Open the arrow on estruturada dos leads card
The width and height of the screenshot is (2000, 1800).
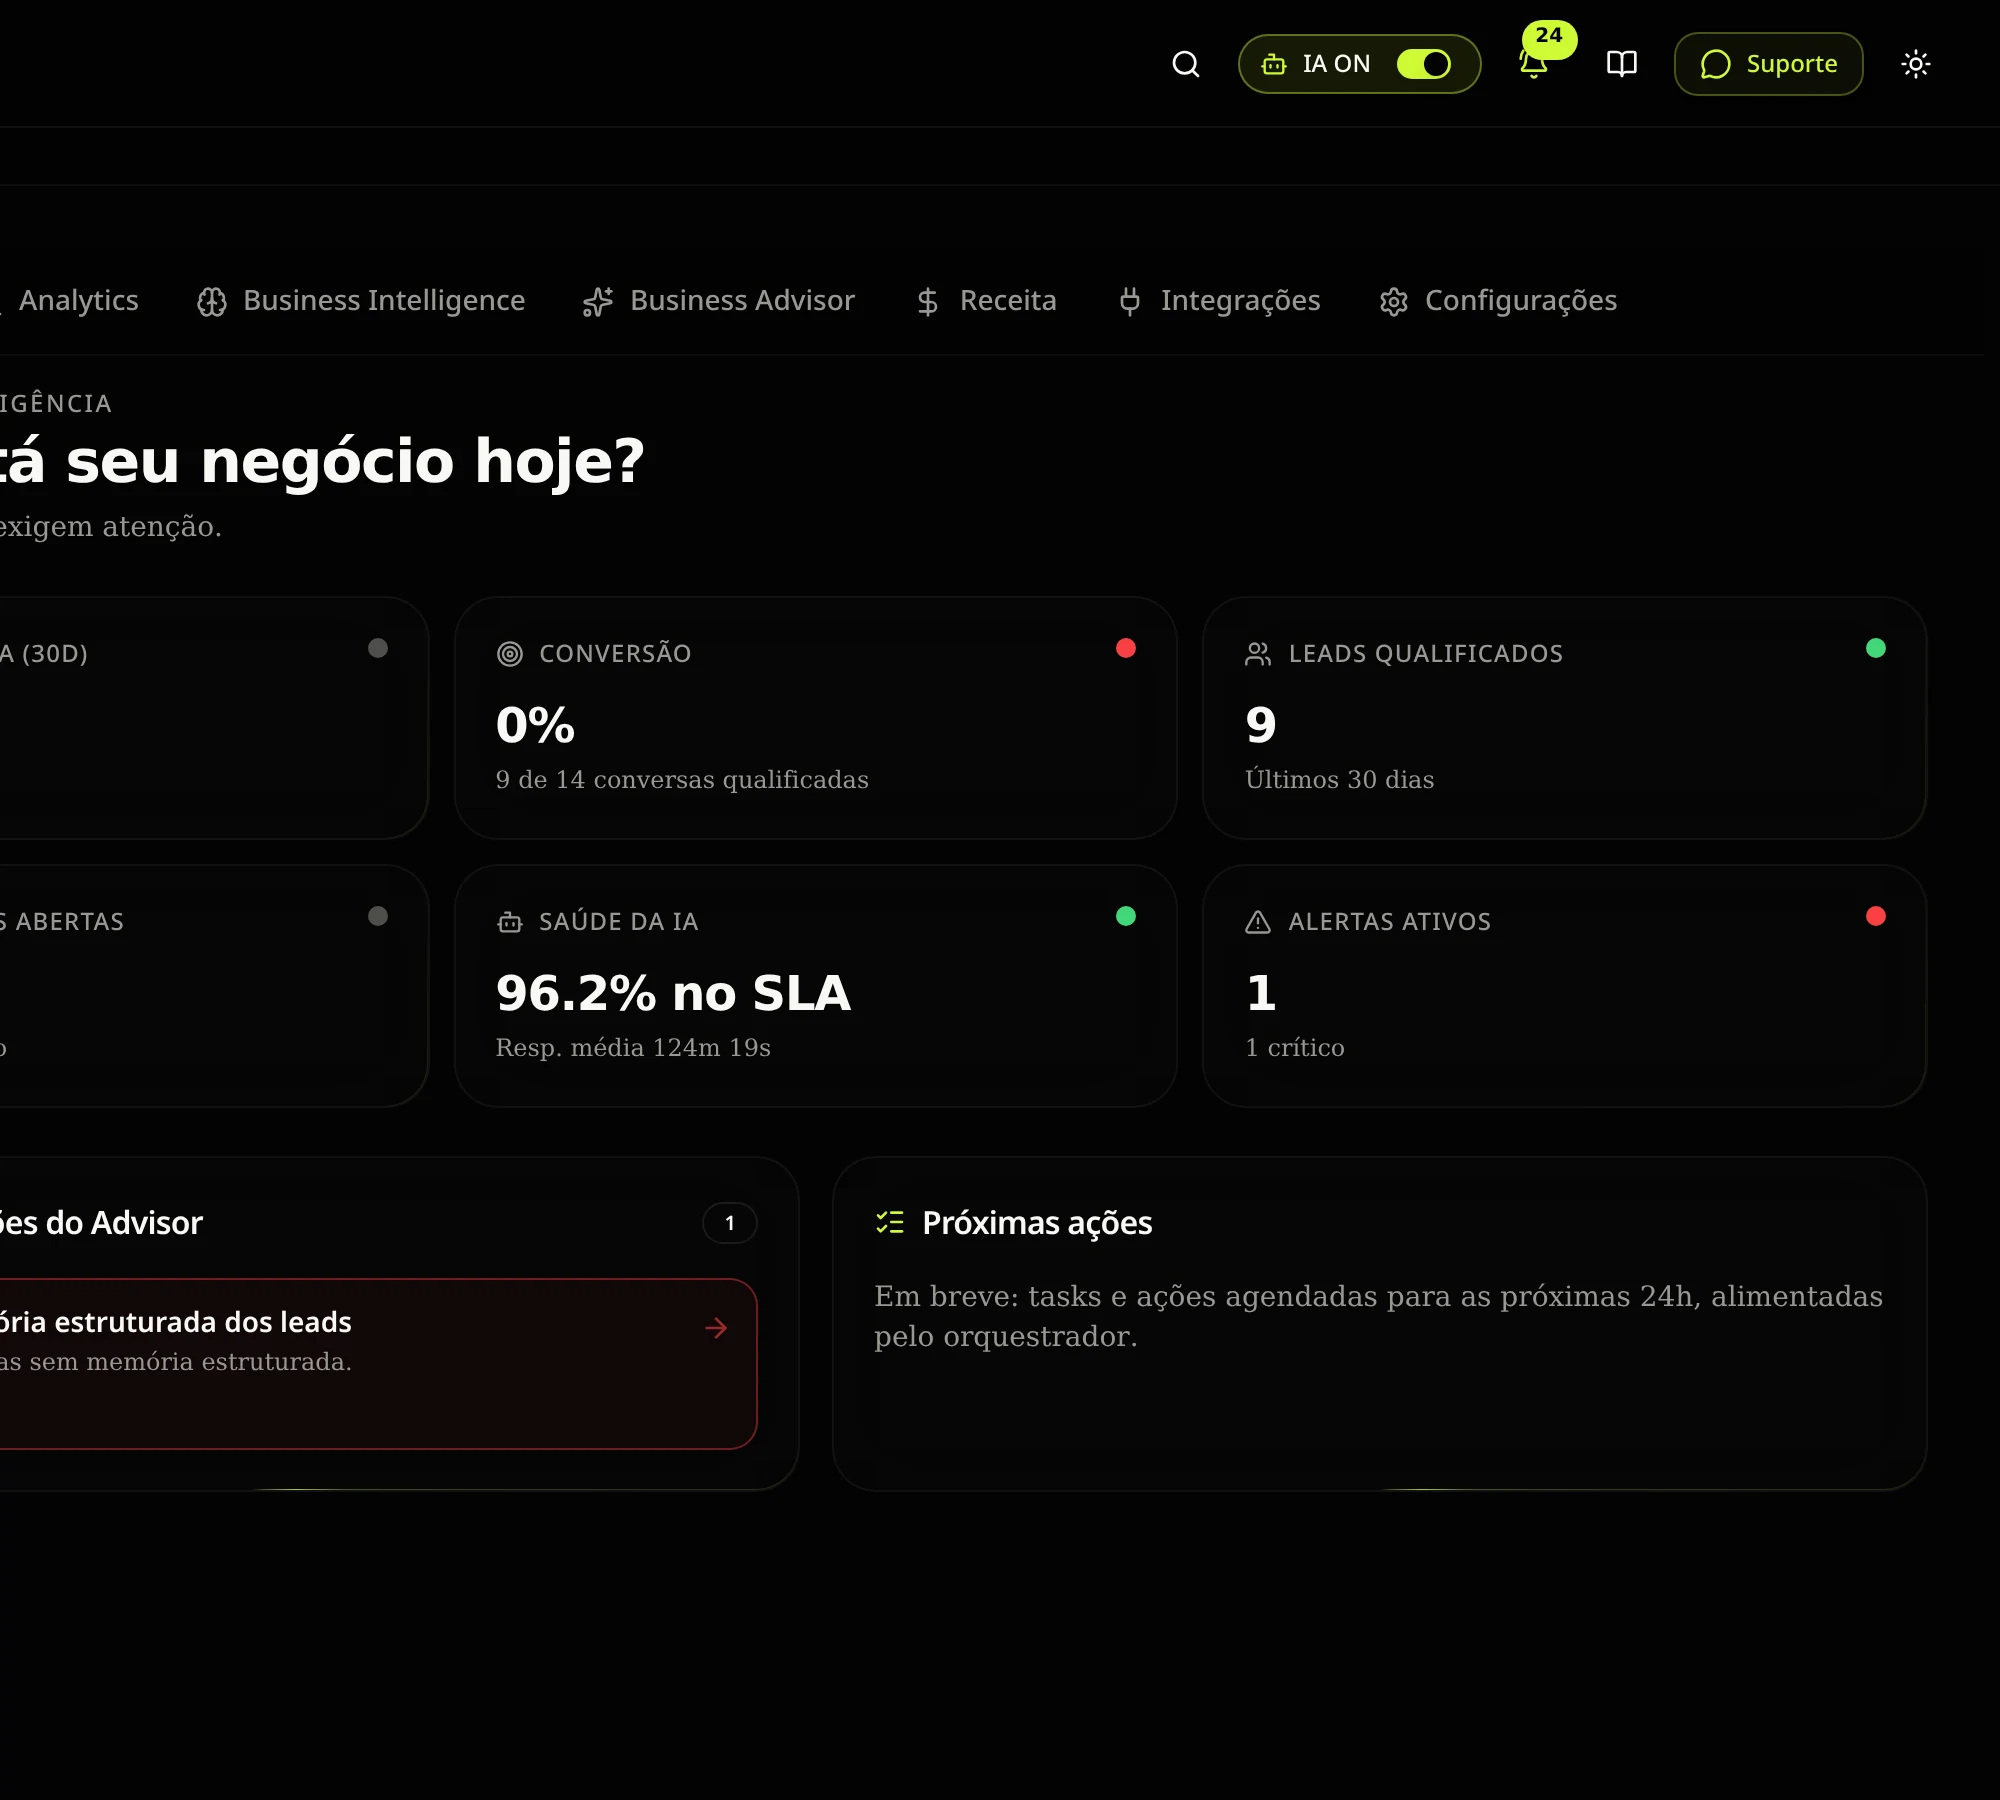pos(716,1328)
